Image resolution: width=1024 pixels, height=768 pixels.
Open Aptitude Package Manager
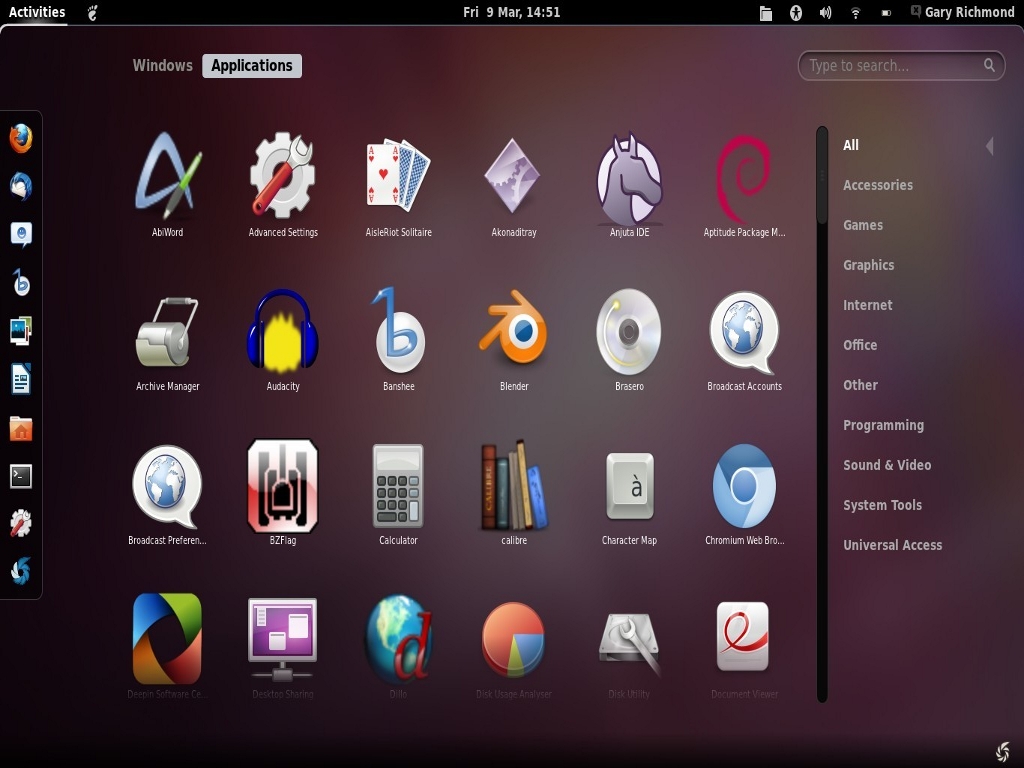(744, 184)
